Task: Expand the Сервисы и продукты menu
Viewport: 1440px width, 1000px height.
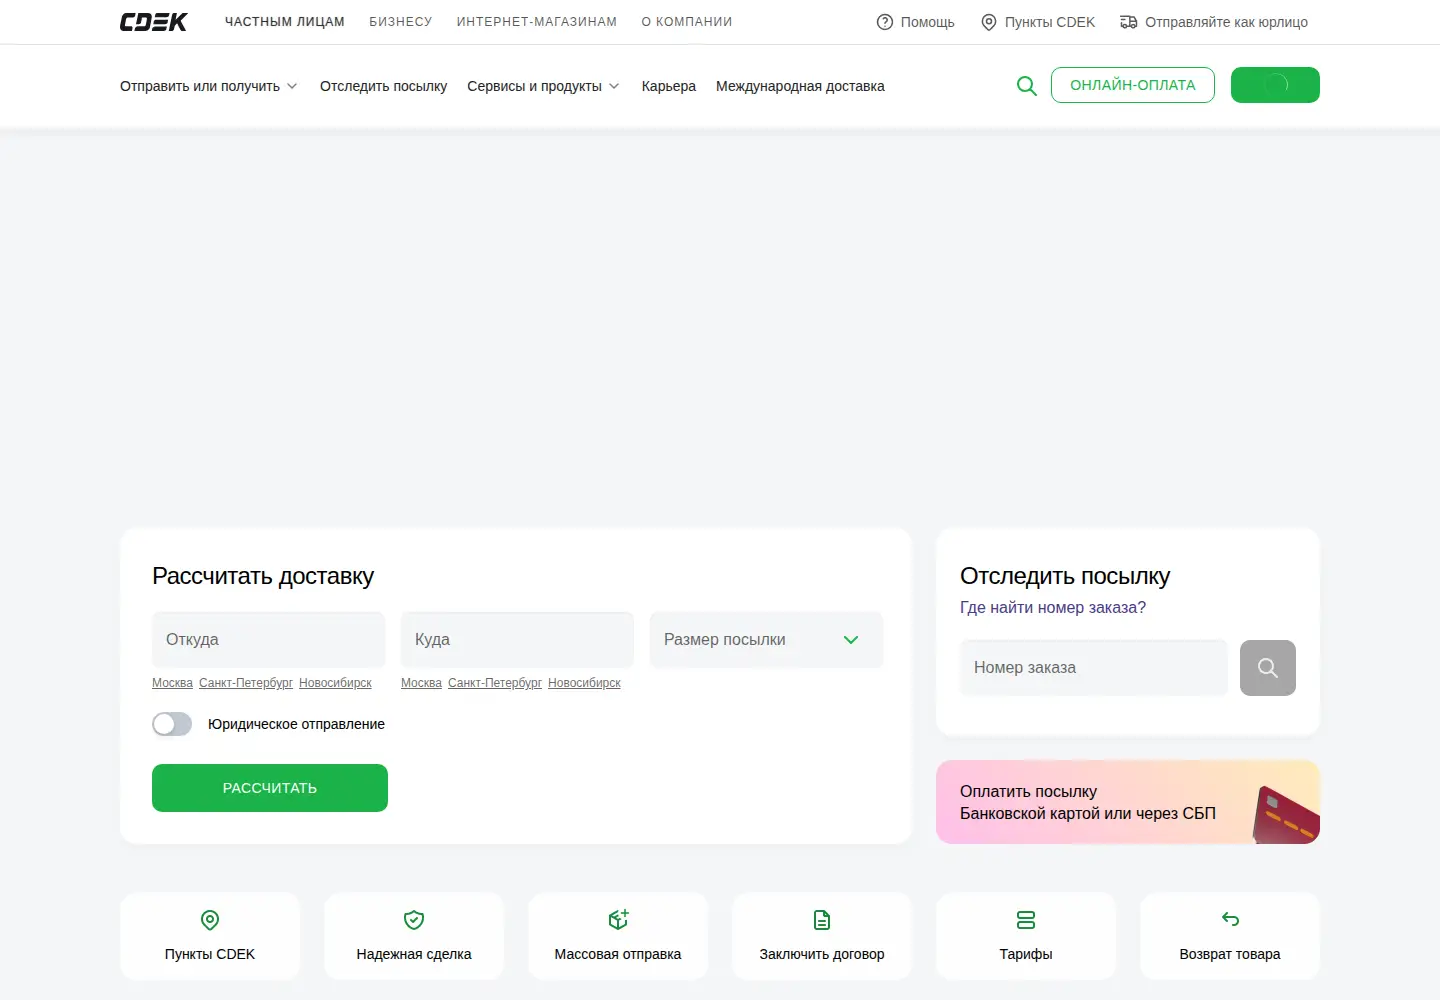Action: tap(543, 86)
